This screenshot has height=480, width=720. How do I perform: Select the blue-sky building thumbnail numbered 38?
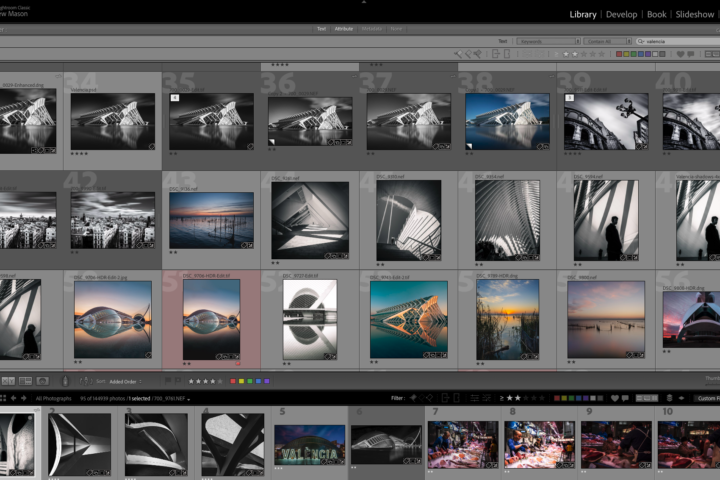pos(507,121)
